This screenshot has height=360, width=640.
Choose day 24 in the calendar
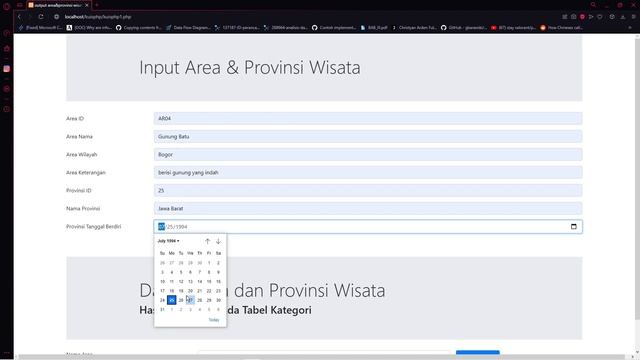pos(162,300)
